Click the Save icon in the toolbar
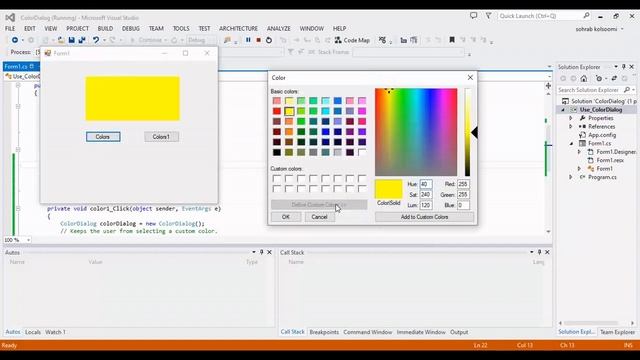This screenshot has height=360, width=640. coord(71,40)
